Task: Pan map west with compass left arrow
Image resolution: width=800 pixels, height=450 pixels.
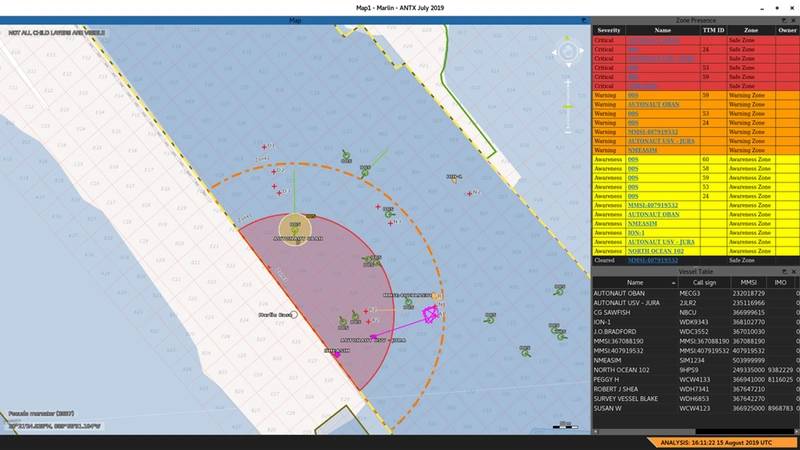Action: click(x=555, y=52)
